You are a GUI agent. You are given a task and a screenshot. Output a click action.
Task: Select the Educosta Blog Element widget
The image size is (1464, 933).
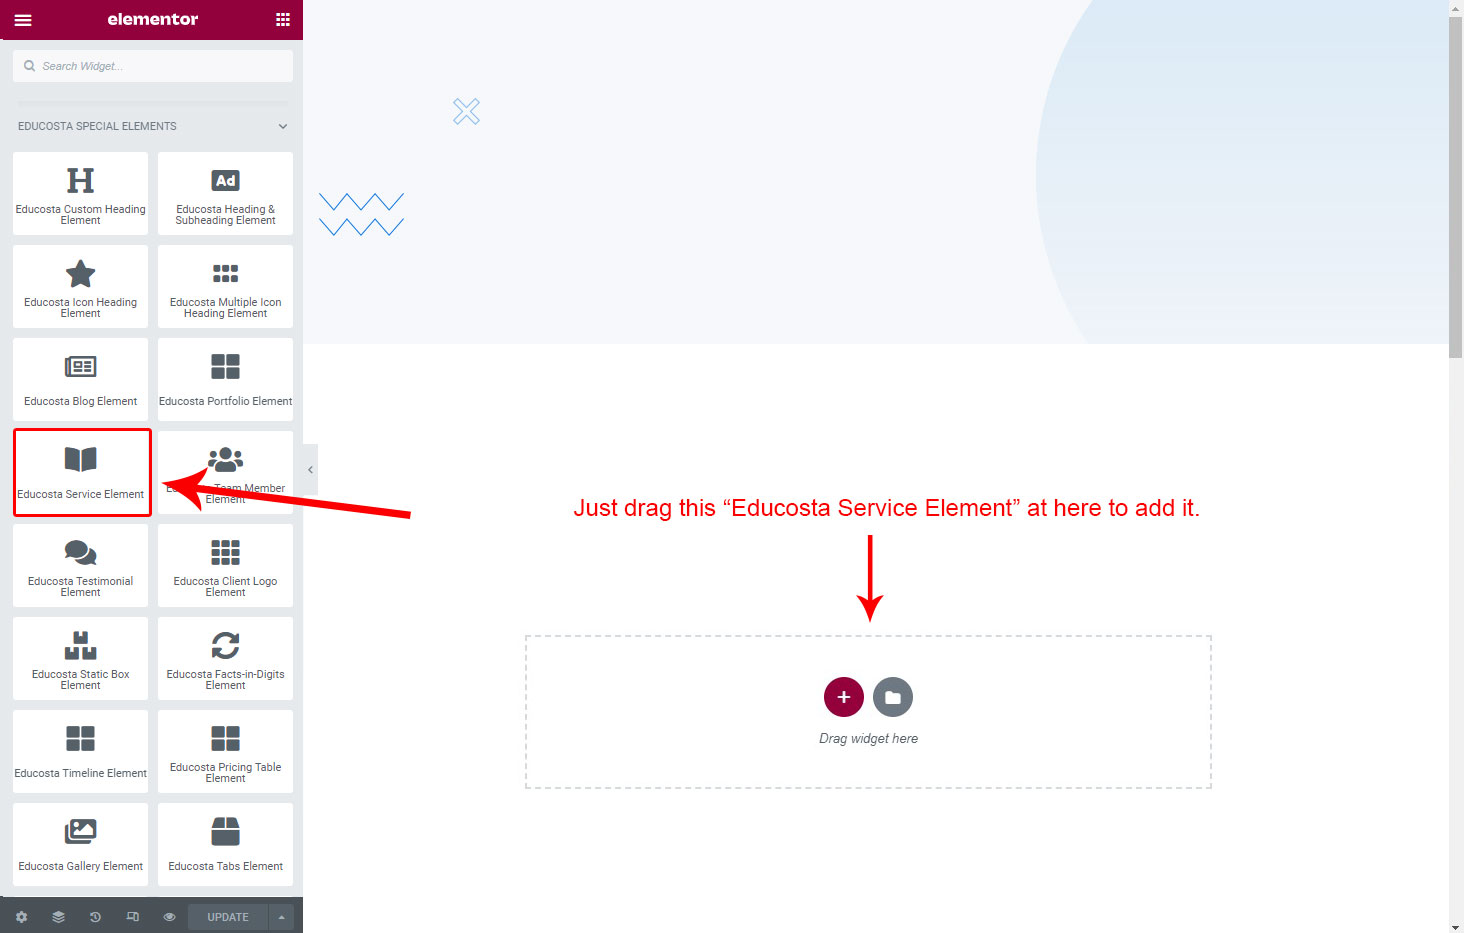(81, 380)
